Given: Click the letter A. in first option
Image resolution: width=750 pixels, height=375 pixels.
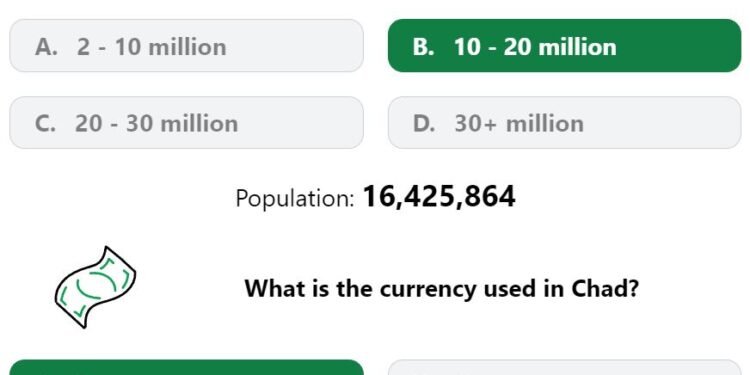Looking at the screenshot, I should [x=46, y=47].
